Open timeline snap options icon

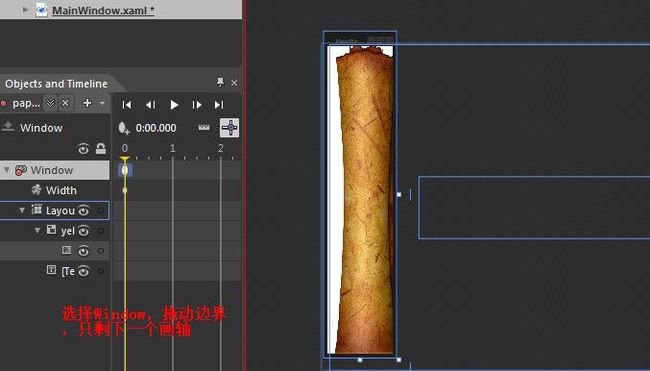pyautogui.click(x=204, y=128)
